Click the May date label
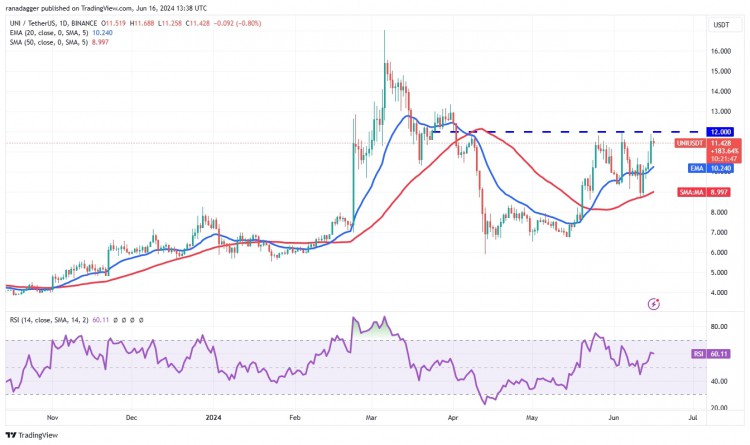750x445 pixels. pyautogui.click(x=532, y=417)
